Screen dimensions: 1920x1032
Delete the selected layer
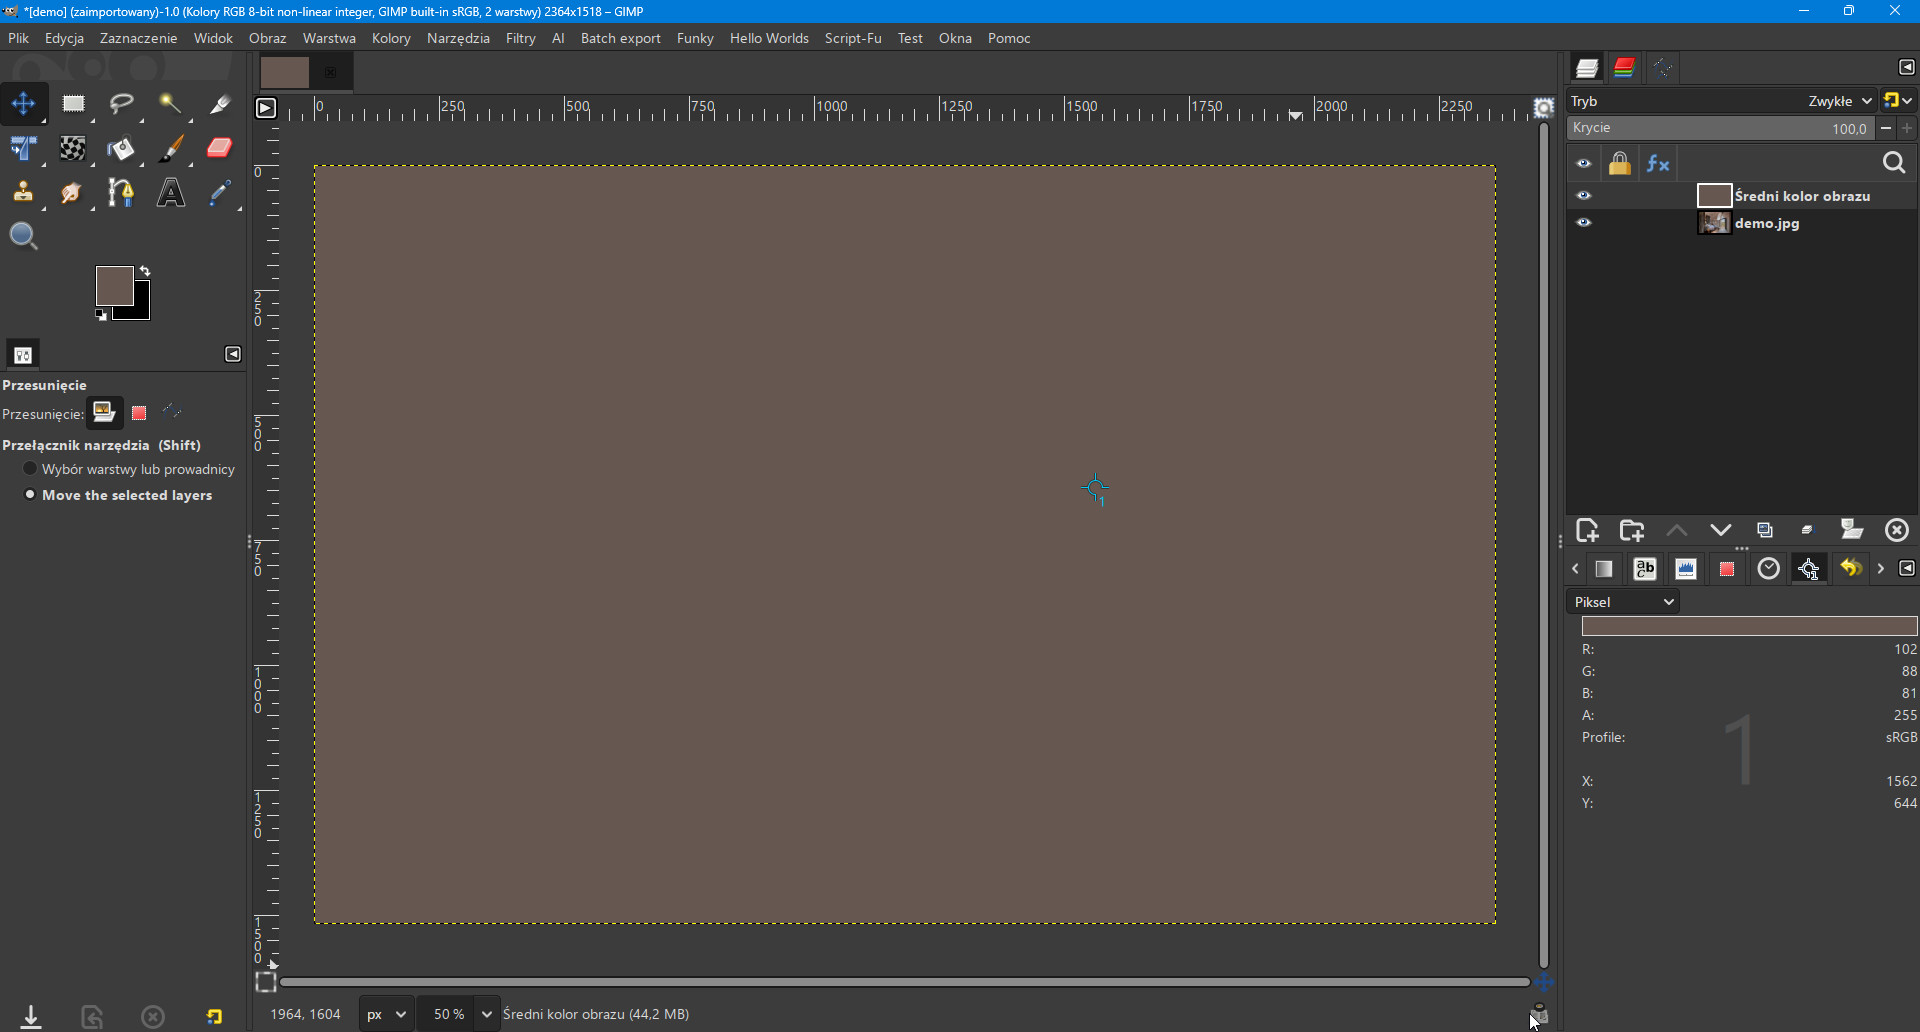coord(1896,530)
